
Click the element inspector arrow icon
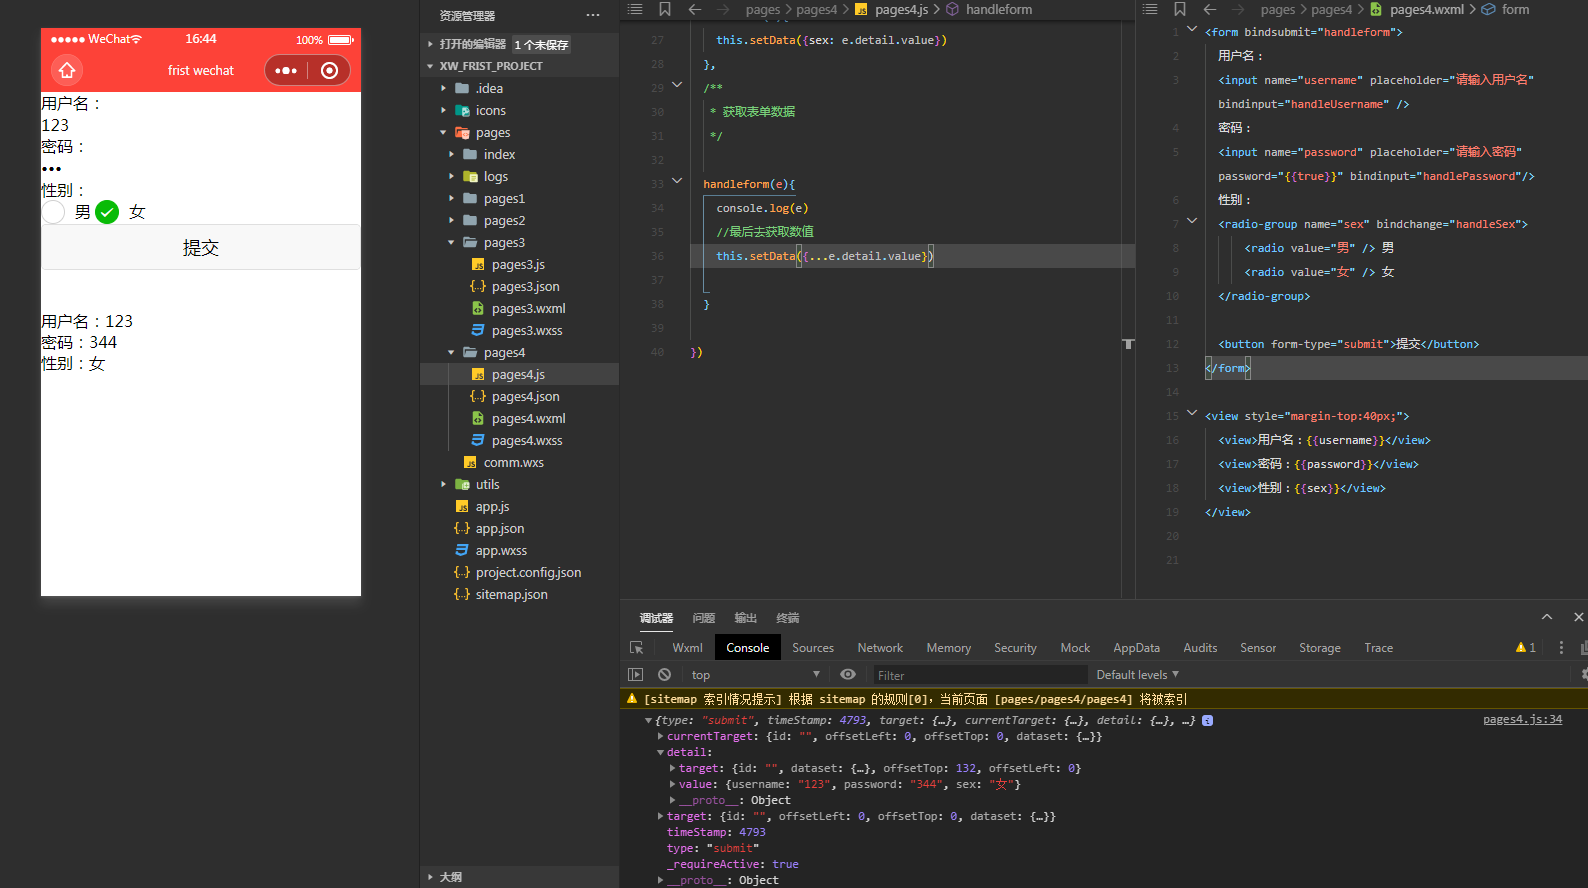point(637,648)
